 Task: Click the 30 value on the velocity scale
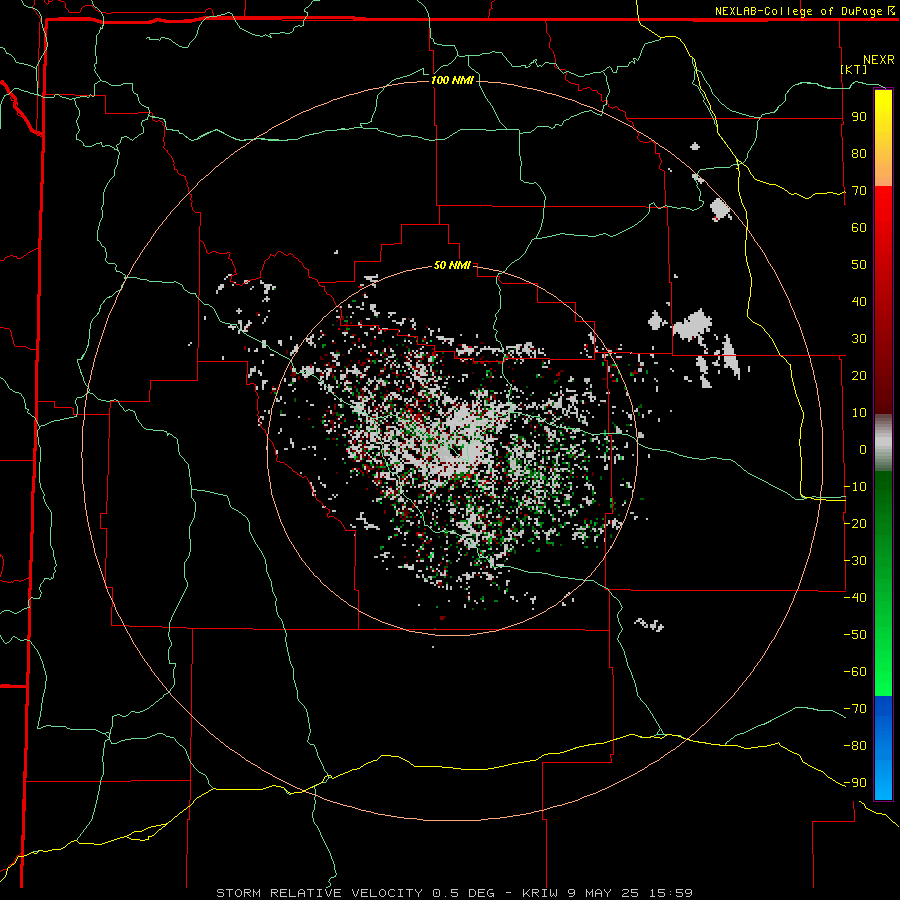coord(859,339)
